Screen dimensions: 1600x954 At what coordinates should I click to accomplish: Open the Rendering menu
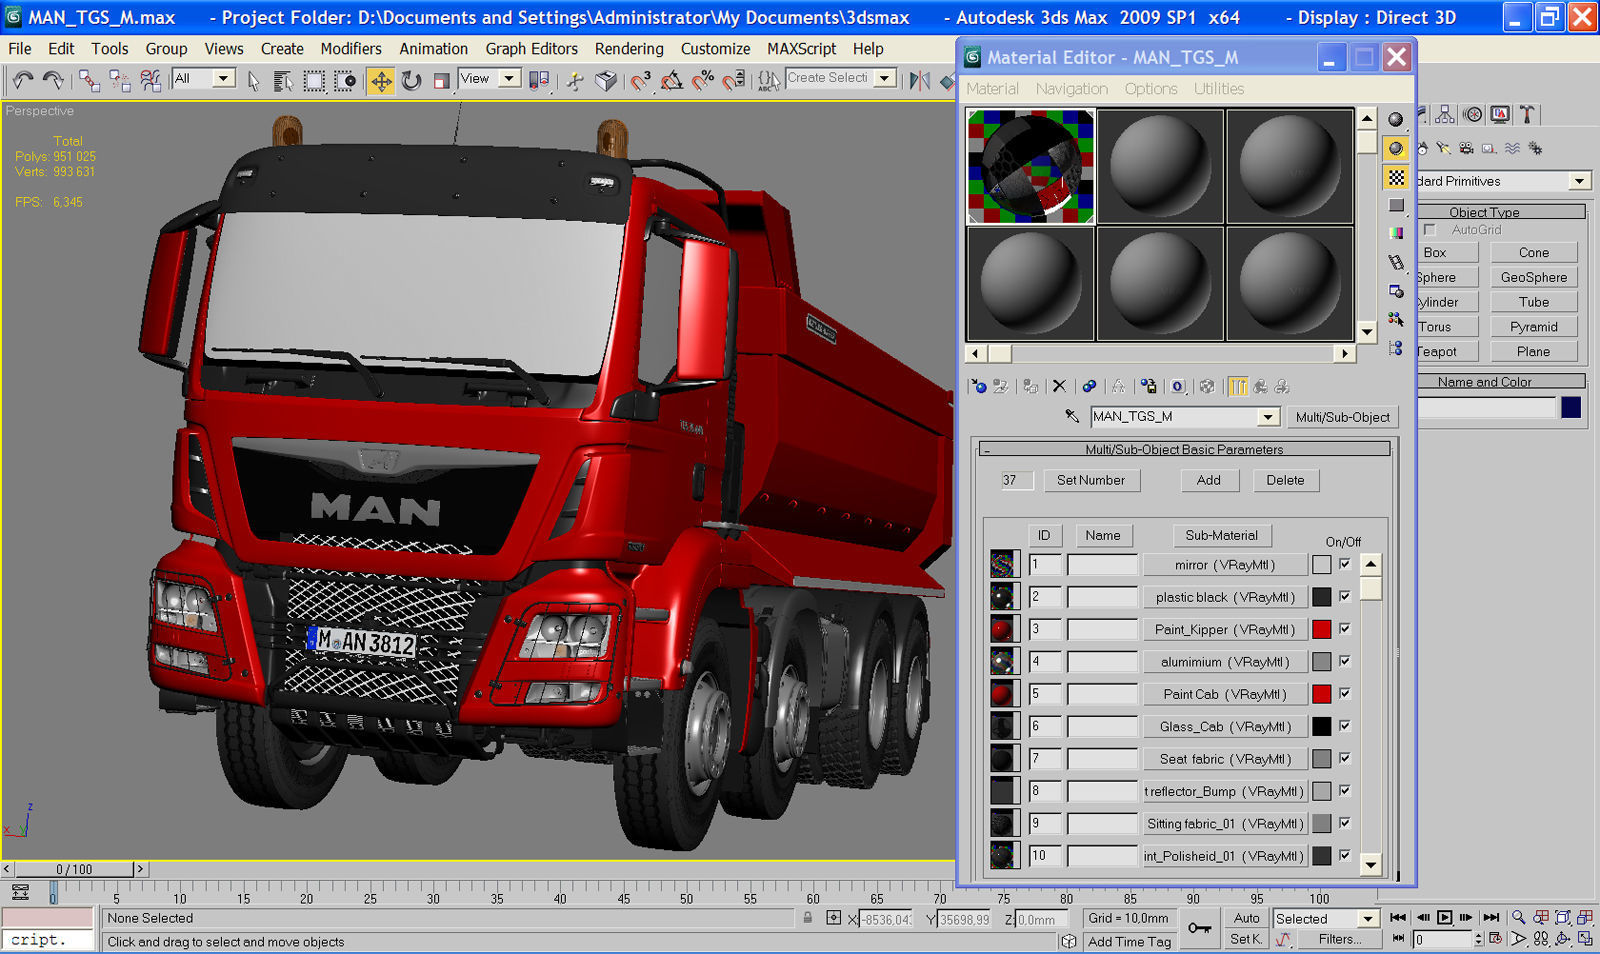pyautogui.click(x=629, y=48)
